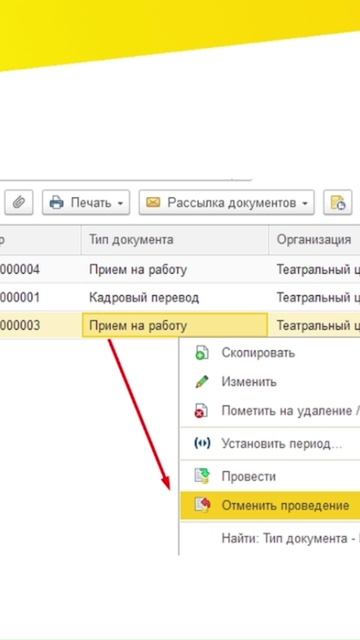Click the pencil icon beside Изменить
The image size is (360, 640).
coord(202,382)
